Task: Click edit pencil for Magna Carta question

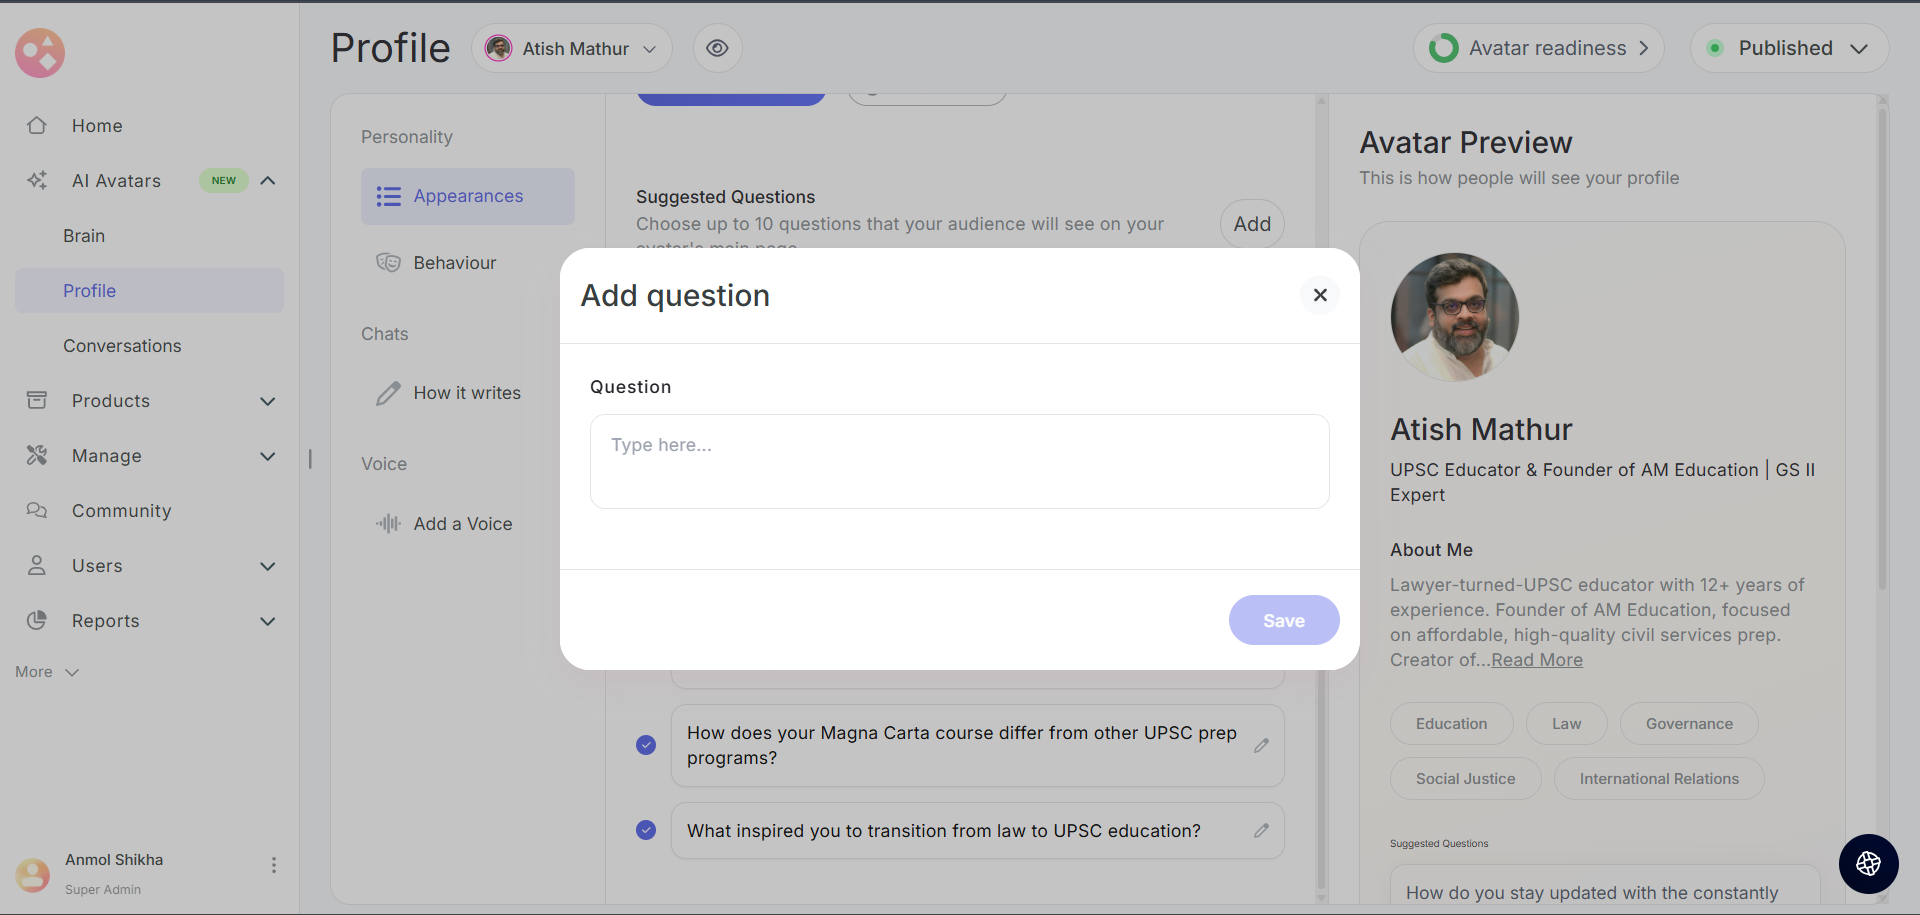Action: click(1261, 746)
